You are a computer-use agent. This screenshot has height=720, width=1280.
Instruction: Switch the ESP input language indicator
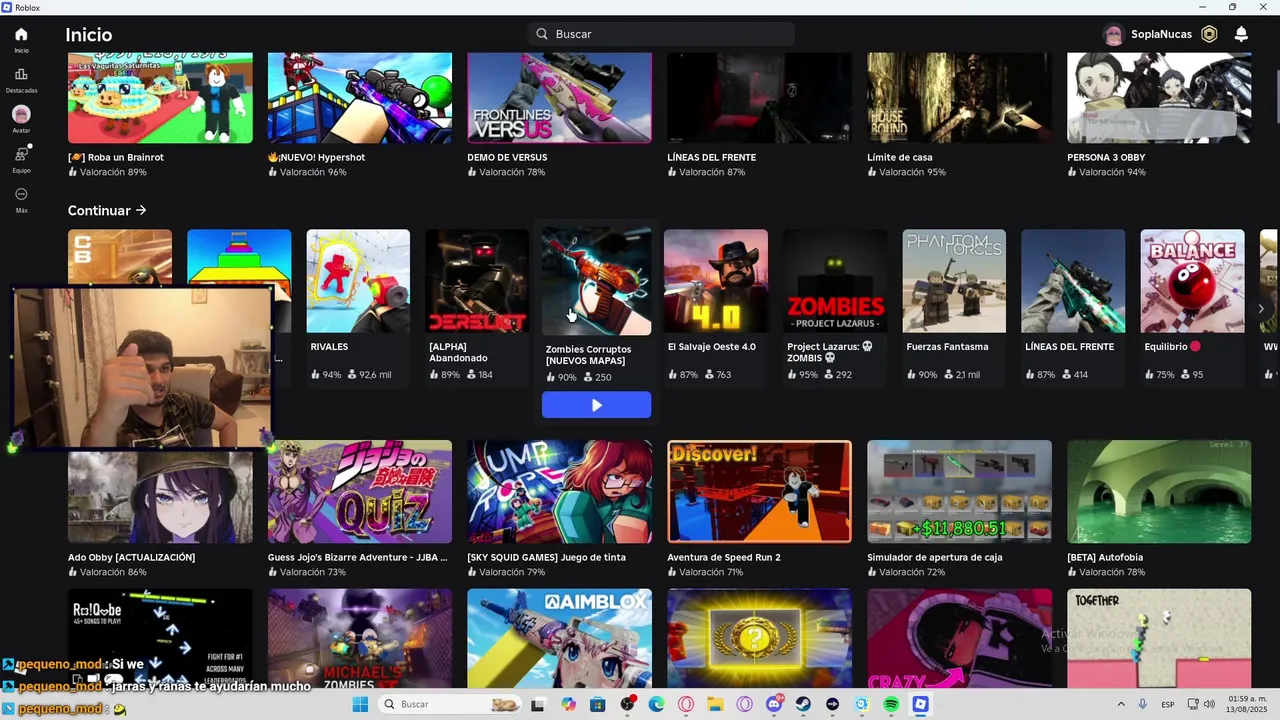[x=1167, y=704]
